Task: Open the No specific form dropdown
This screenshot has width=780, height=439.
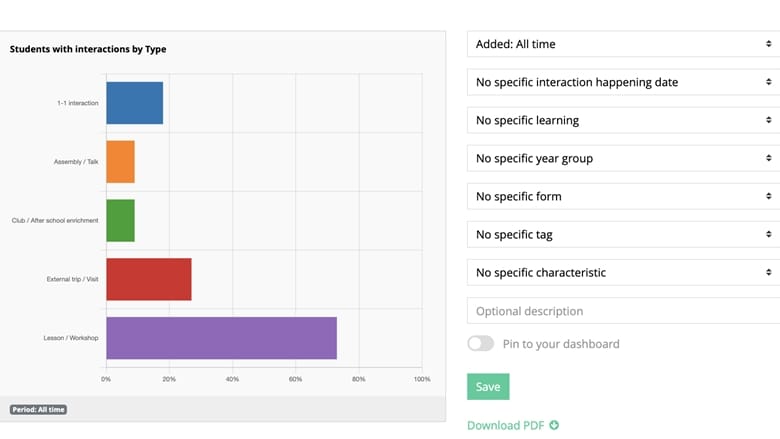Action: [622, 196]
